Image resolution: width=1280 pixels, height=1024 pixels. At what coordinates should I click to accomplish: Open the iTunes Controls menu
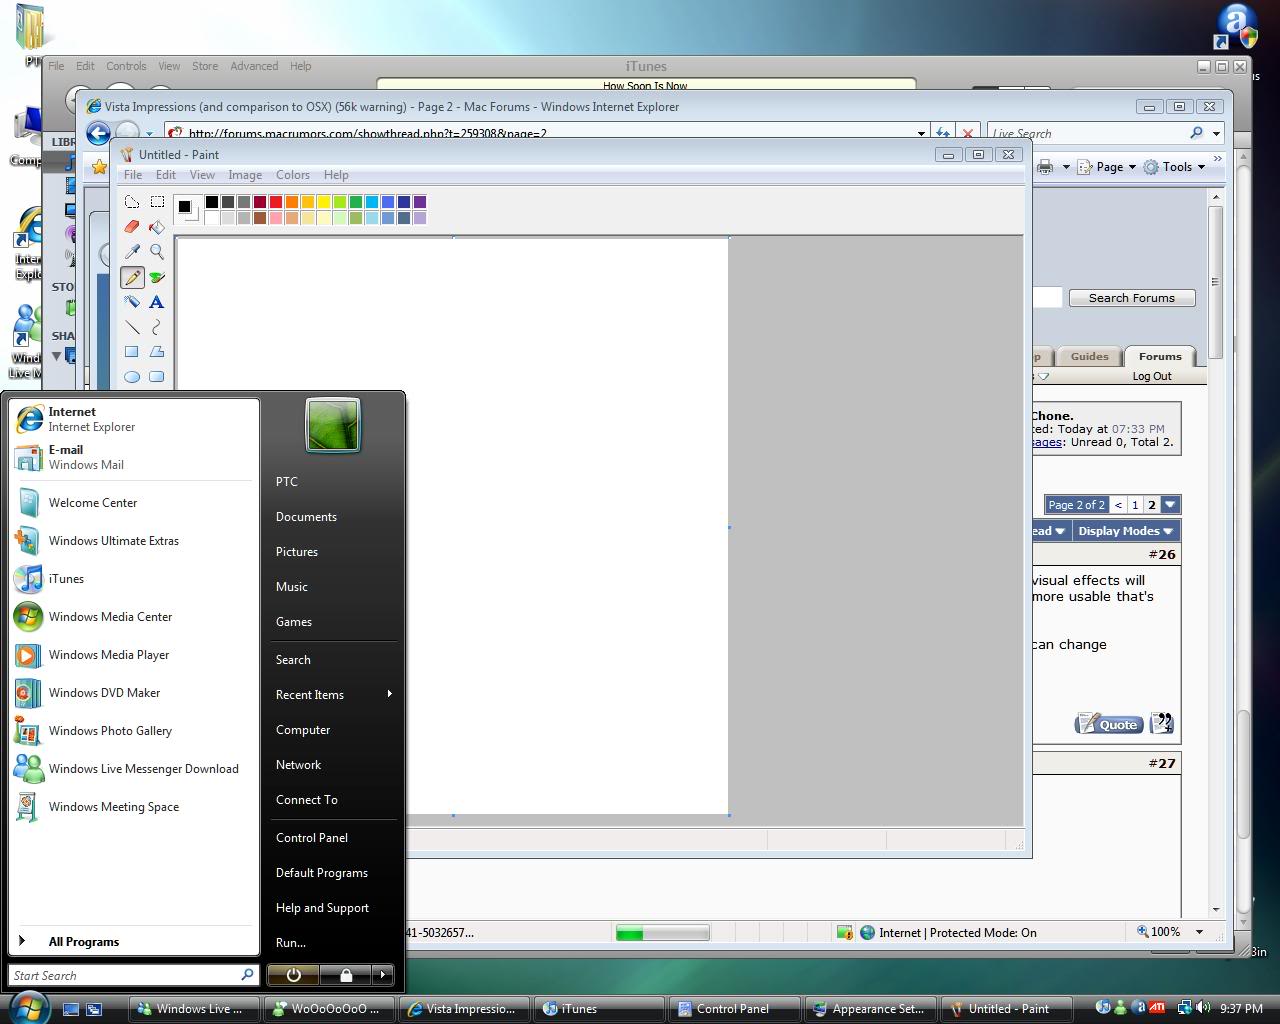126,66
